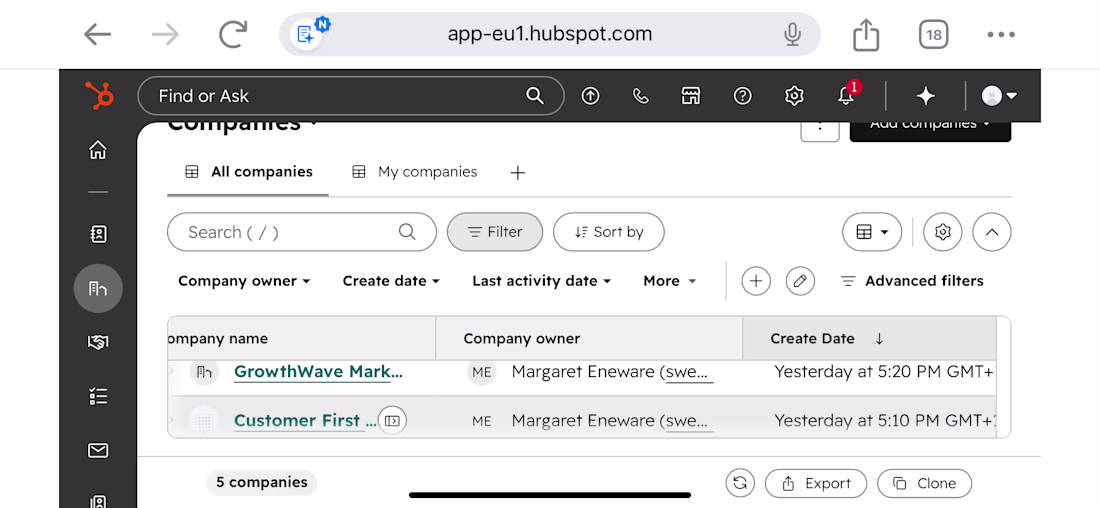Open the notifications bell with badge
Image resolution: width=1100 pixels, height=508 pixels.
pyautogui.click(x=847, y=95)
